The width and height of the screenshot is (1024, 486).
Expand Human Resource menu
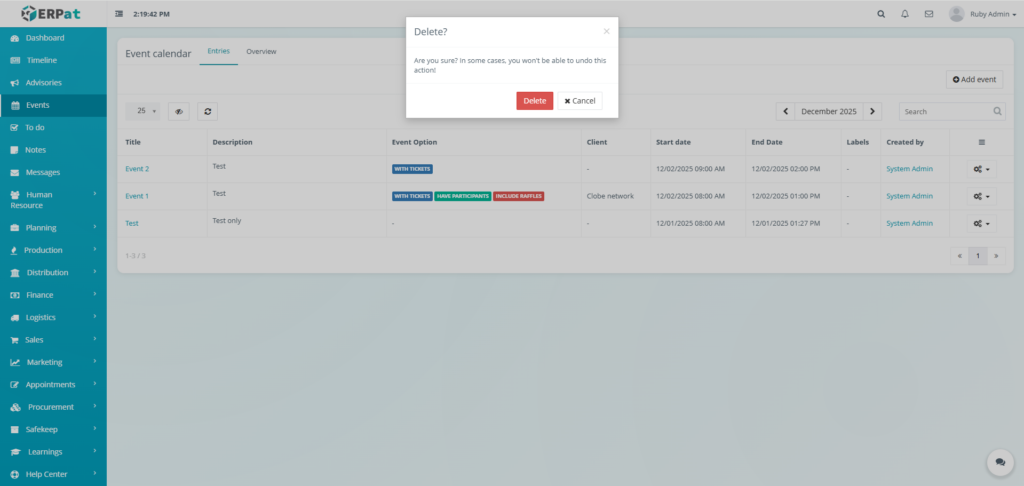53,200
